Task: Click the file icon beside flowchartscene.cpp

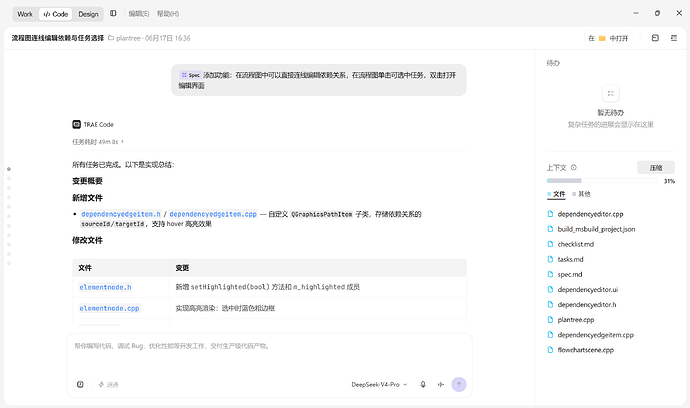Action: [x=550, y=350]
